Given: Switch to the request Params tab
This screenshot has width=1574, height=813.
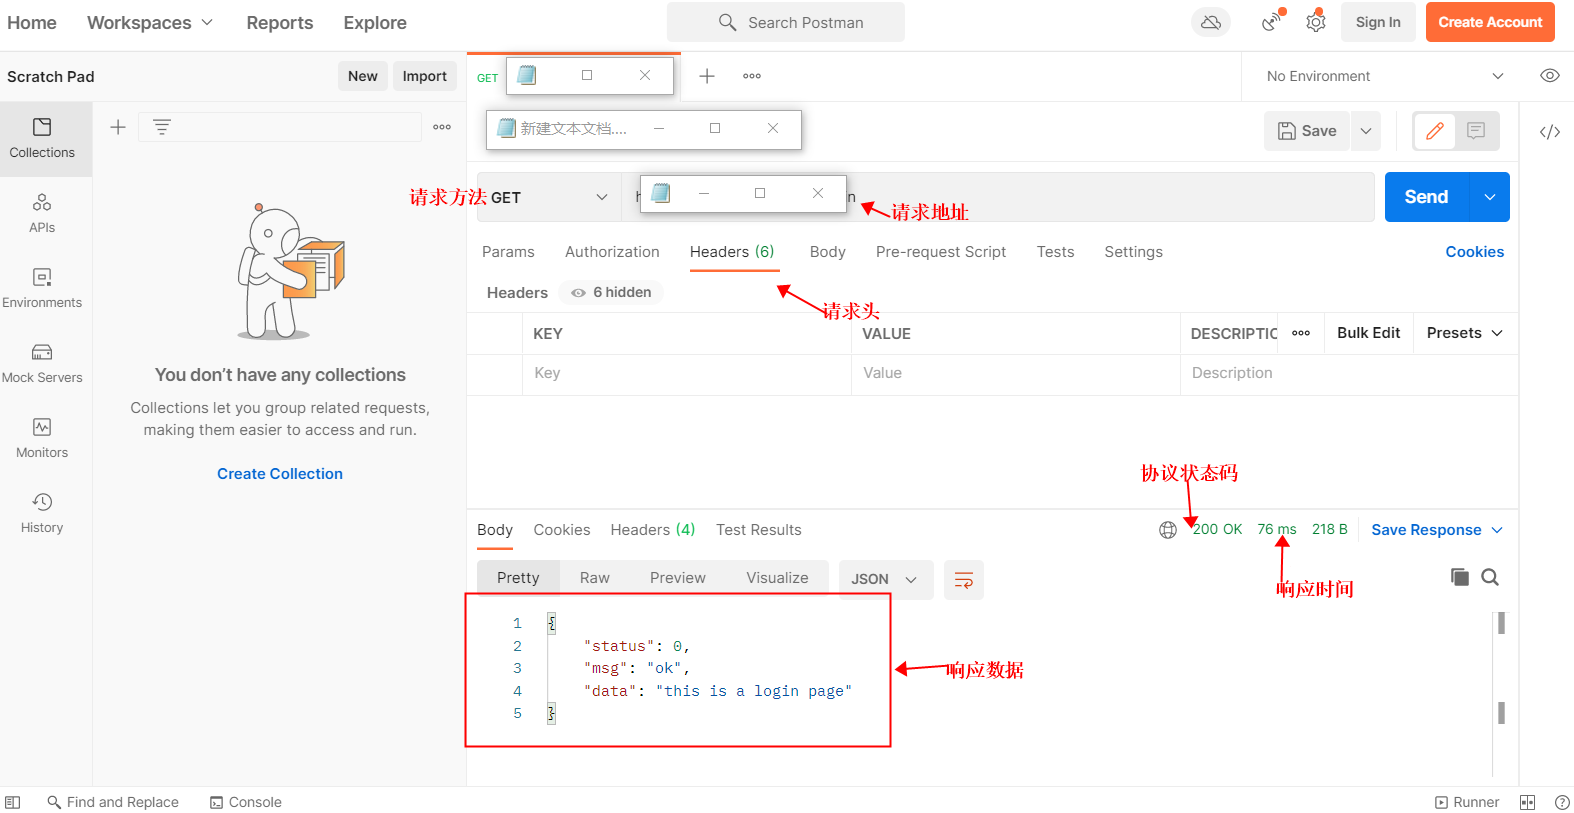Looking at the screenshot, I should point(508,252).
